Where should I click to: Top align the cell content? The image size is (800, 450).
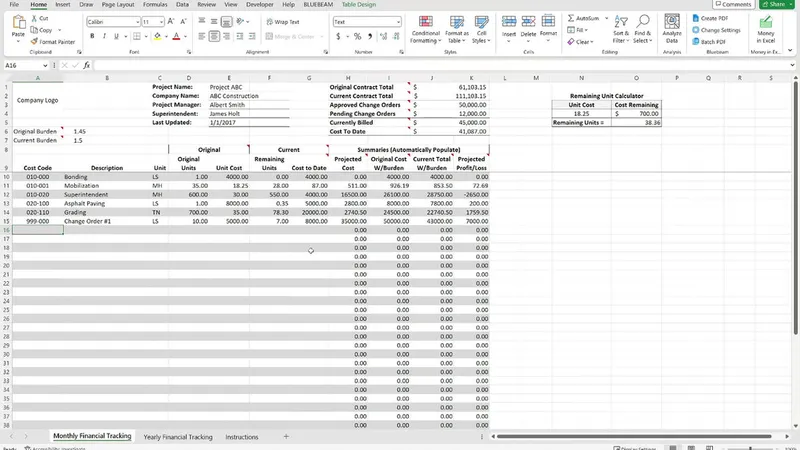pyautogui.click(x=202, y=21)
